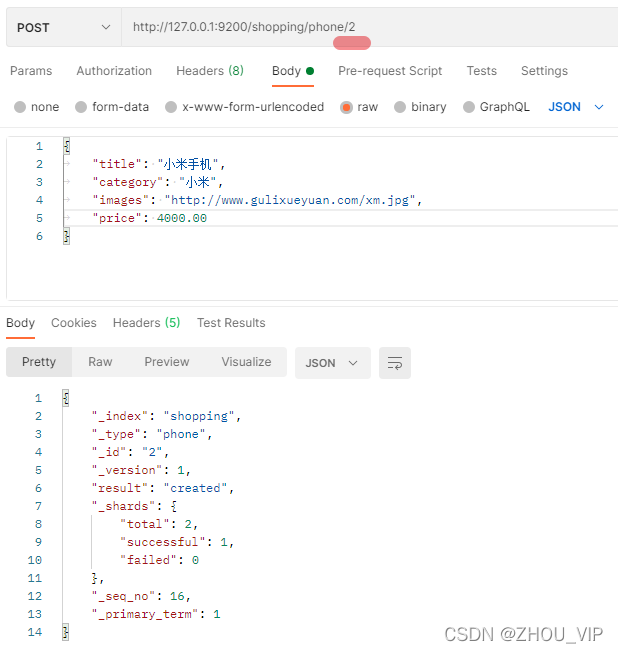Open the Headers (8) request tab
Image resolution: width=618 pixels, height=653 pixels.
point(210,71)
